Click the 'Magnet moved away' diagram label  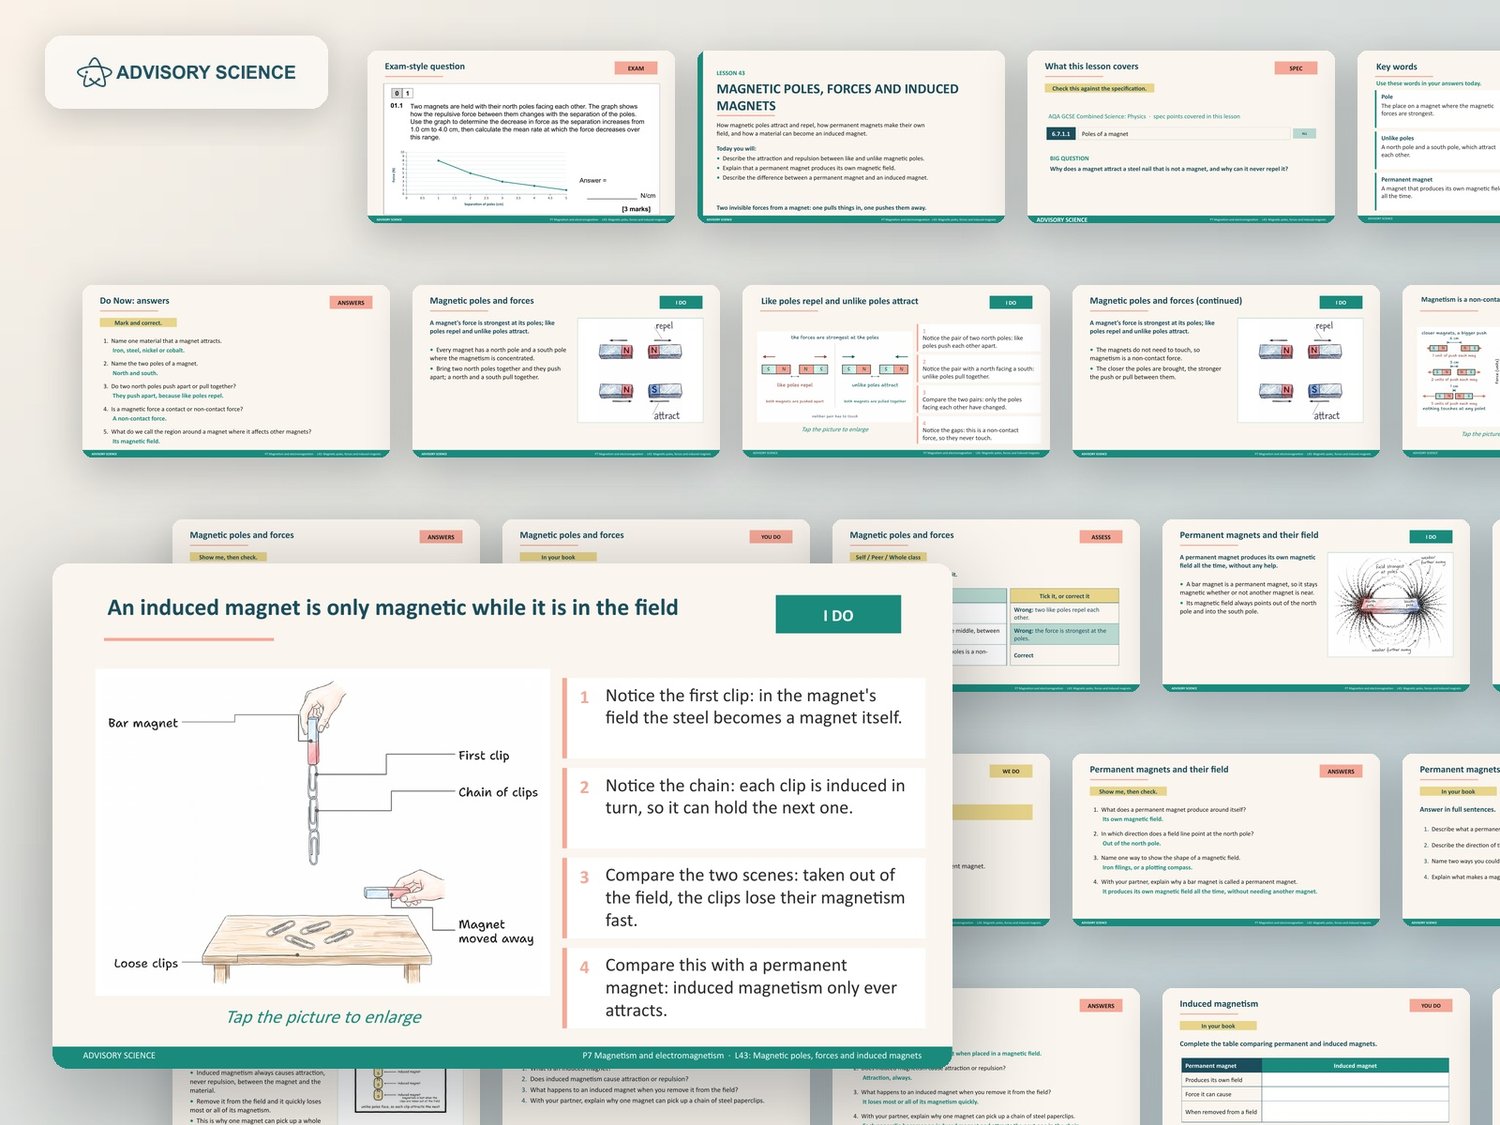(496, 931)
